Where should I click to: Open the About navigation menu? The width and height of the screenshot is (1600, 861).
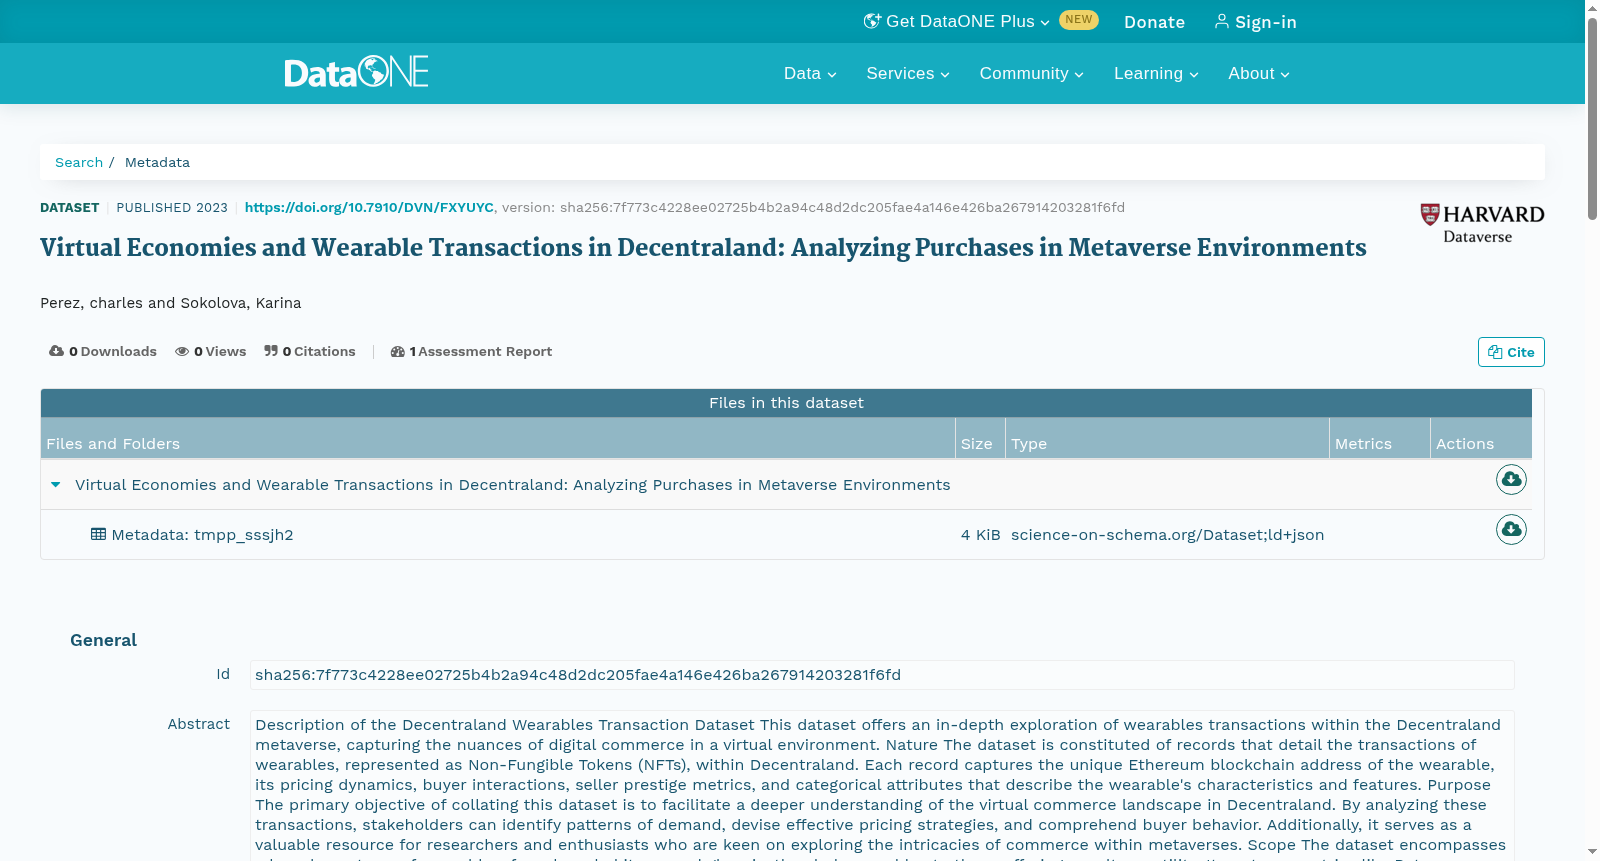pos(1259,73)
